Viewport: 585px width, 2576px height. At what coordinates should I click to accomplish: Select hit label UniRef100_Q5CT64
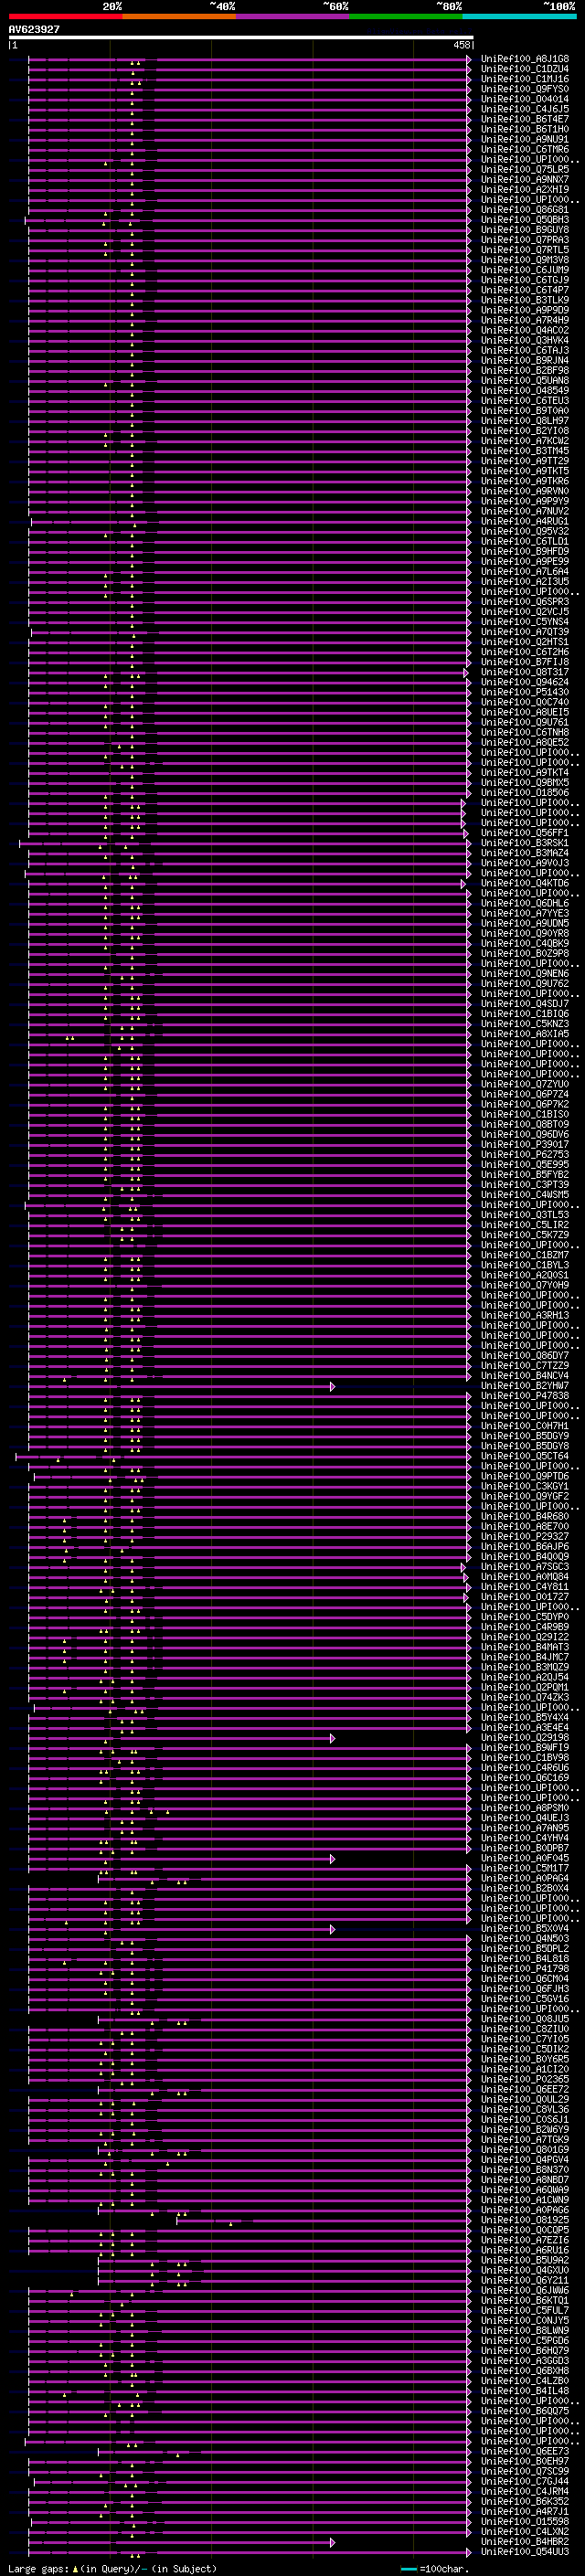tap(525, 1456)
